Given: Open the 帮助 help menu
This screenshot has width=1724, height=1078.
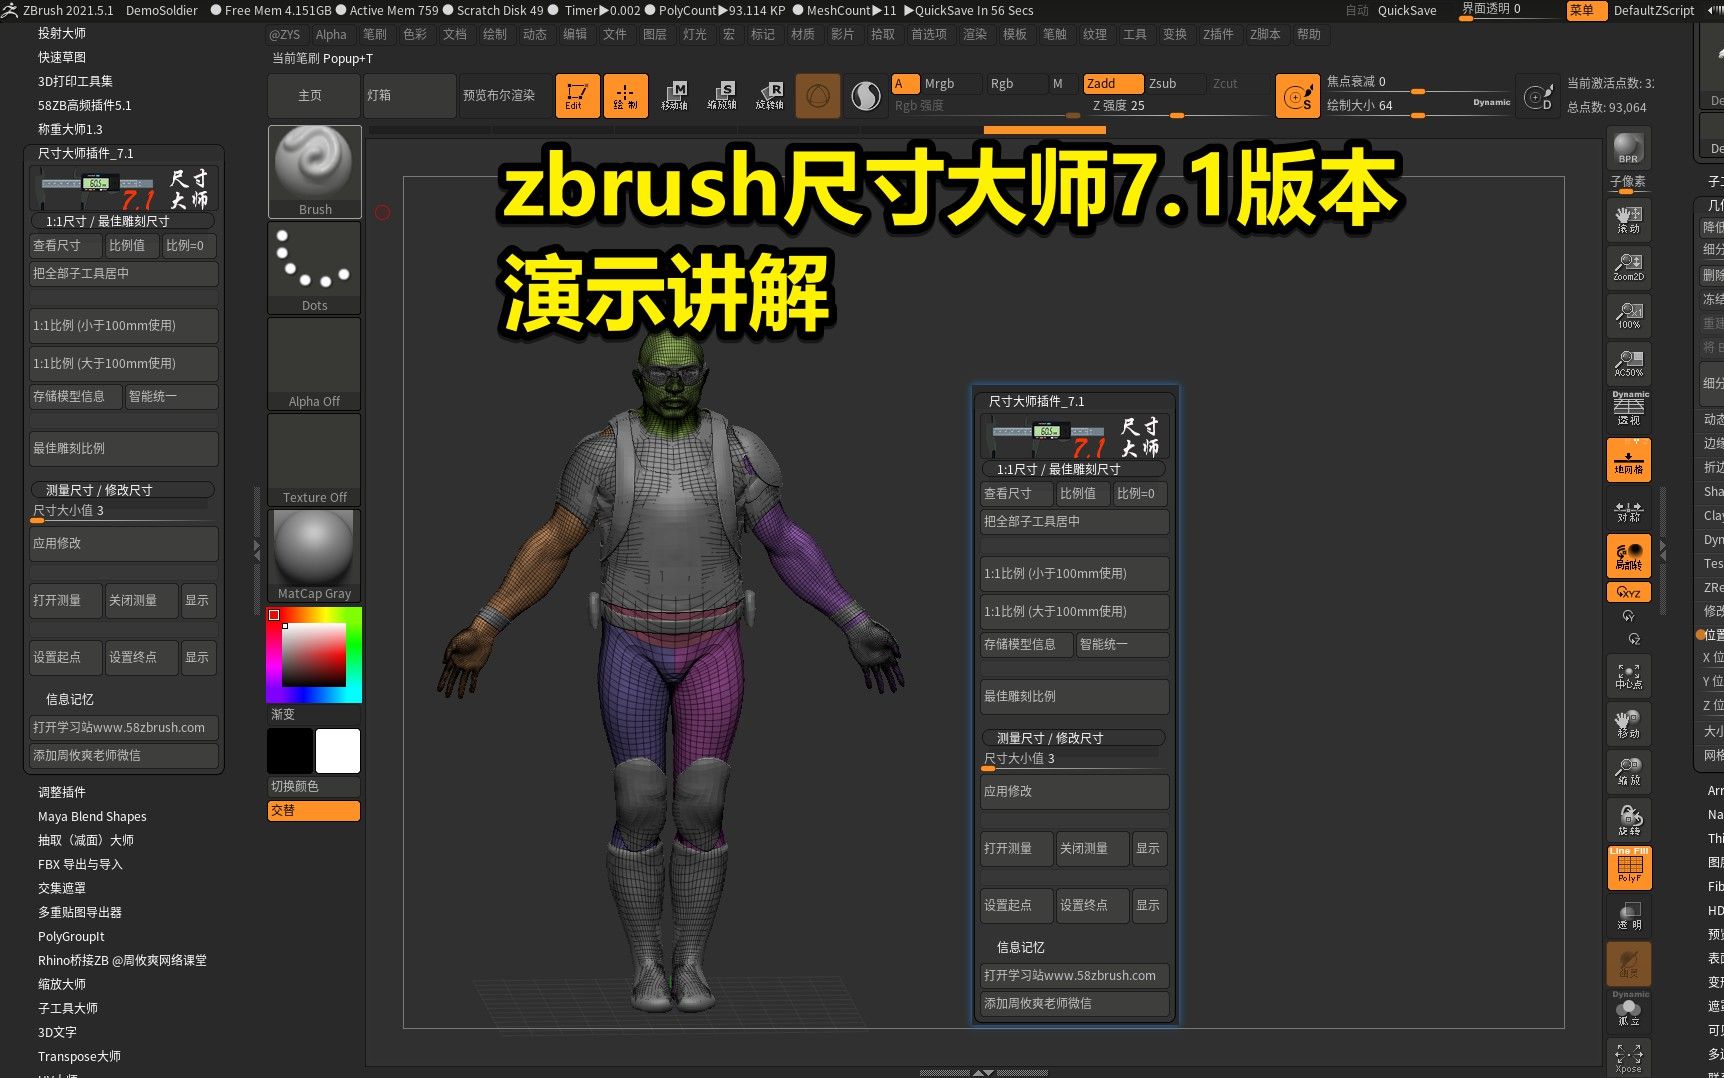Looking at the screenshot, I should (1309, 34).
